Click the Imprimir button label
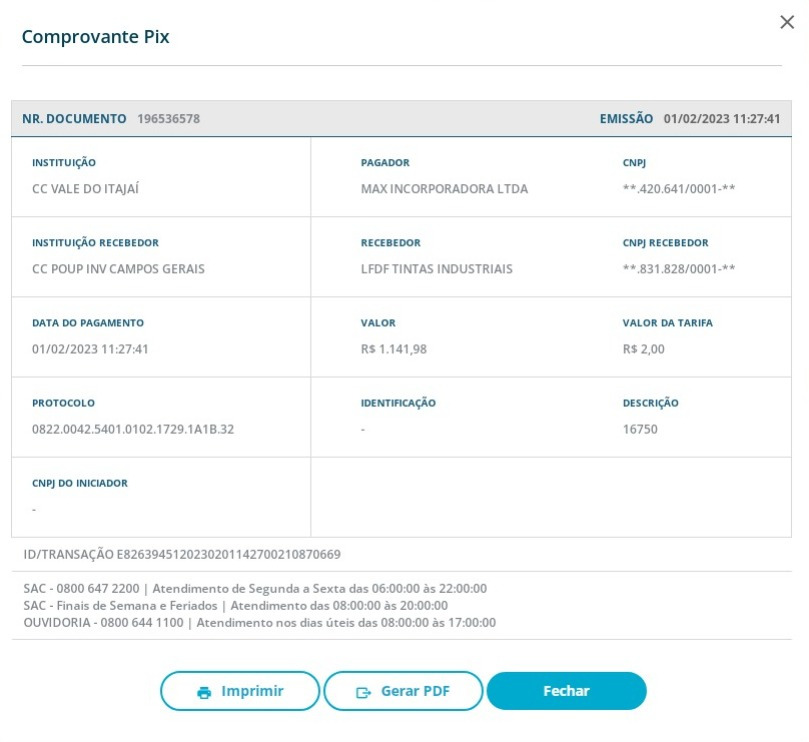809x742 pixels. [x=252, y=691]
